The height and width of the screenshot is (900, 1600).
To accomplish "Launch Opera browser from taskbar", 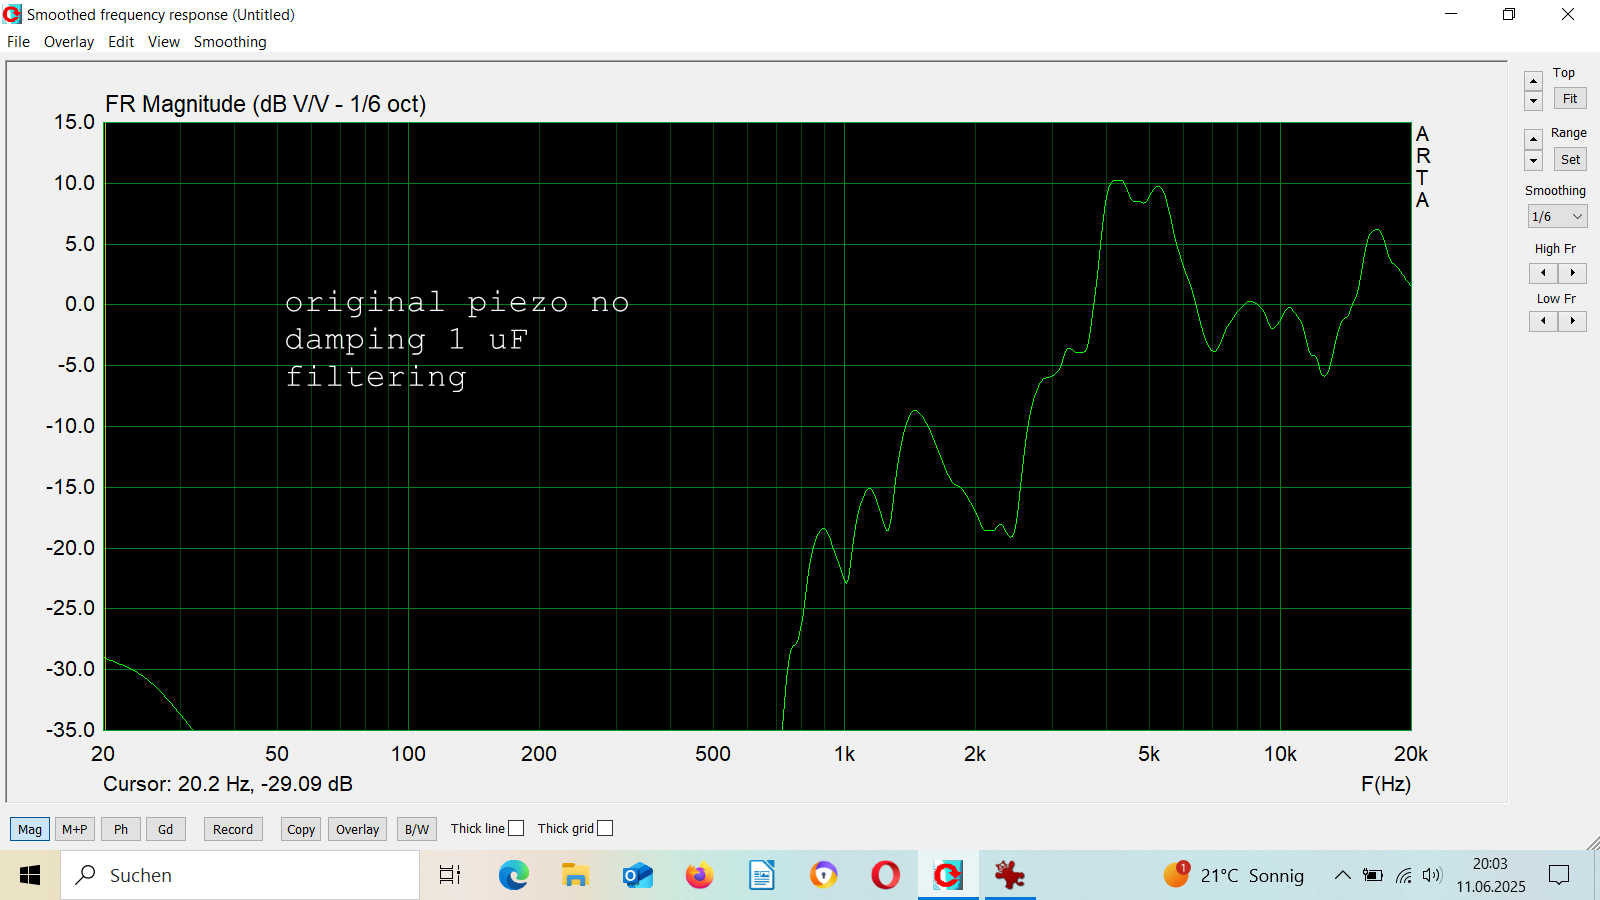I will 885,875.
